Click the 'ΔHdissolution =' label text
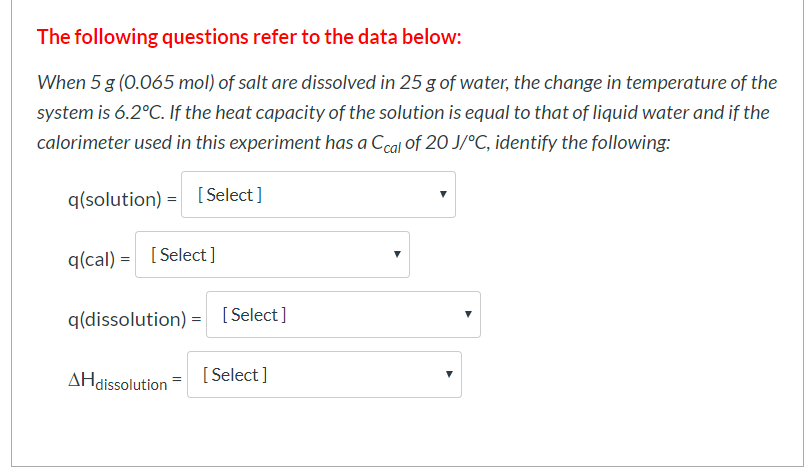 (x=124, y=381)
